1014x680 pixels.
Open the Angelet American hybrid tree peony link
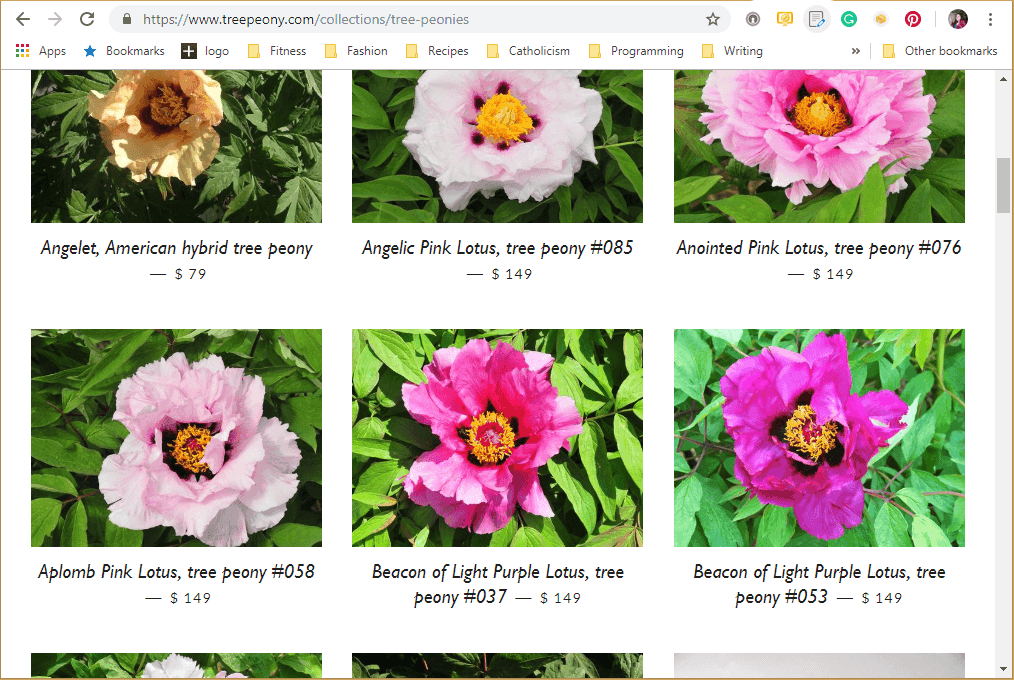(176, 247)
